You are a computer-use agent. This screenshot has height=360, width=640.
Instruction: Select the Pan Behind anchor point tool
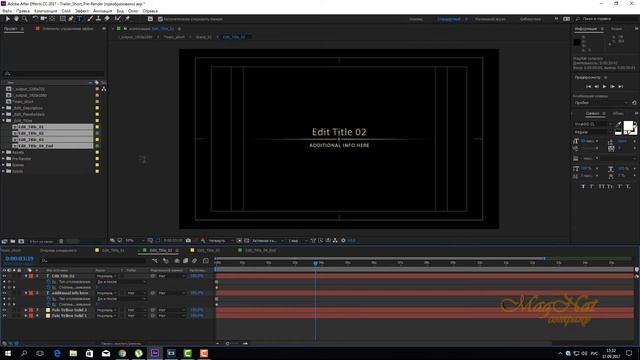(52, 19)
